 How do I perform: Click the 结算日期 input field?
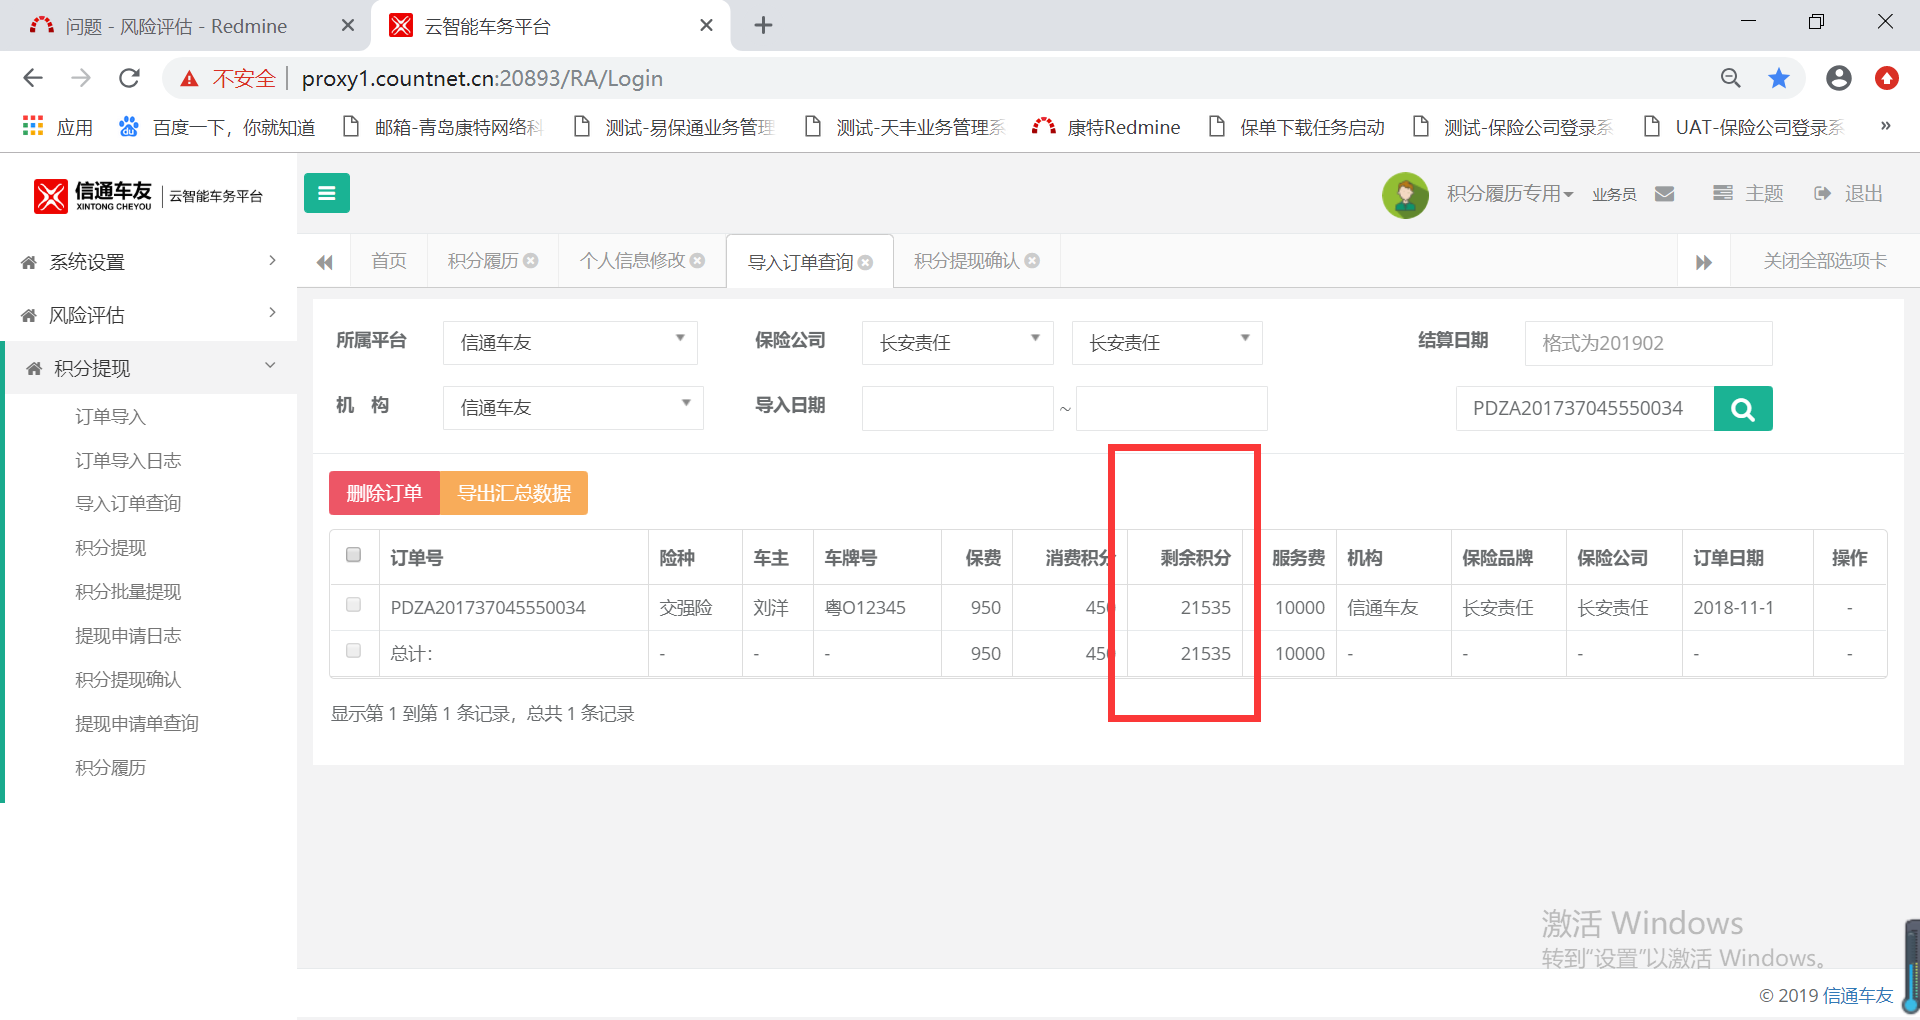coord(1647,343)
